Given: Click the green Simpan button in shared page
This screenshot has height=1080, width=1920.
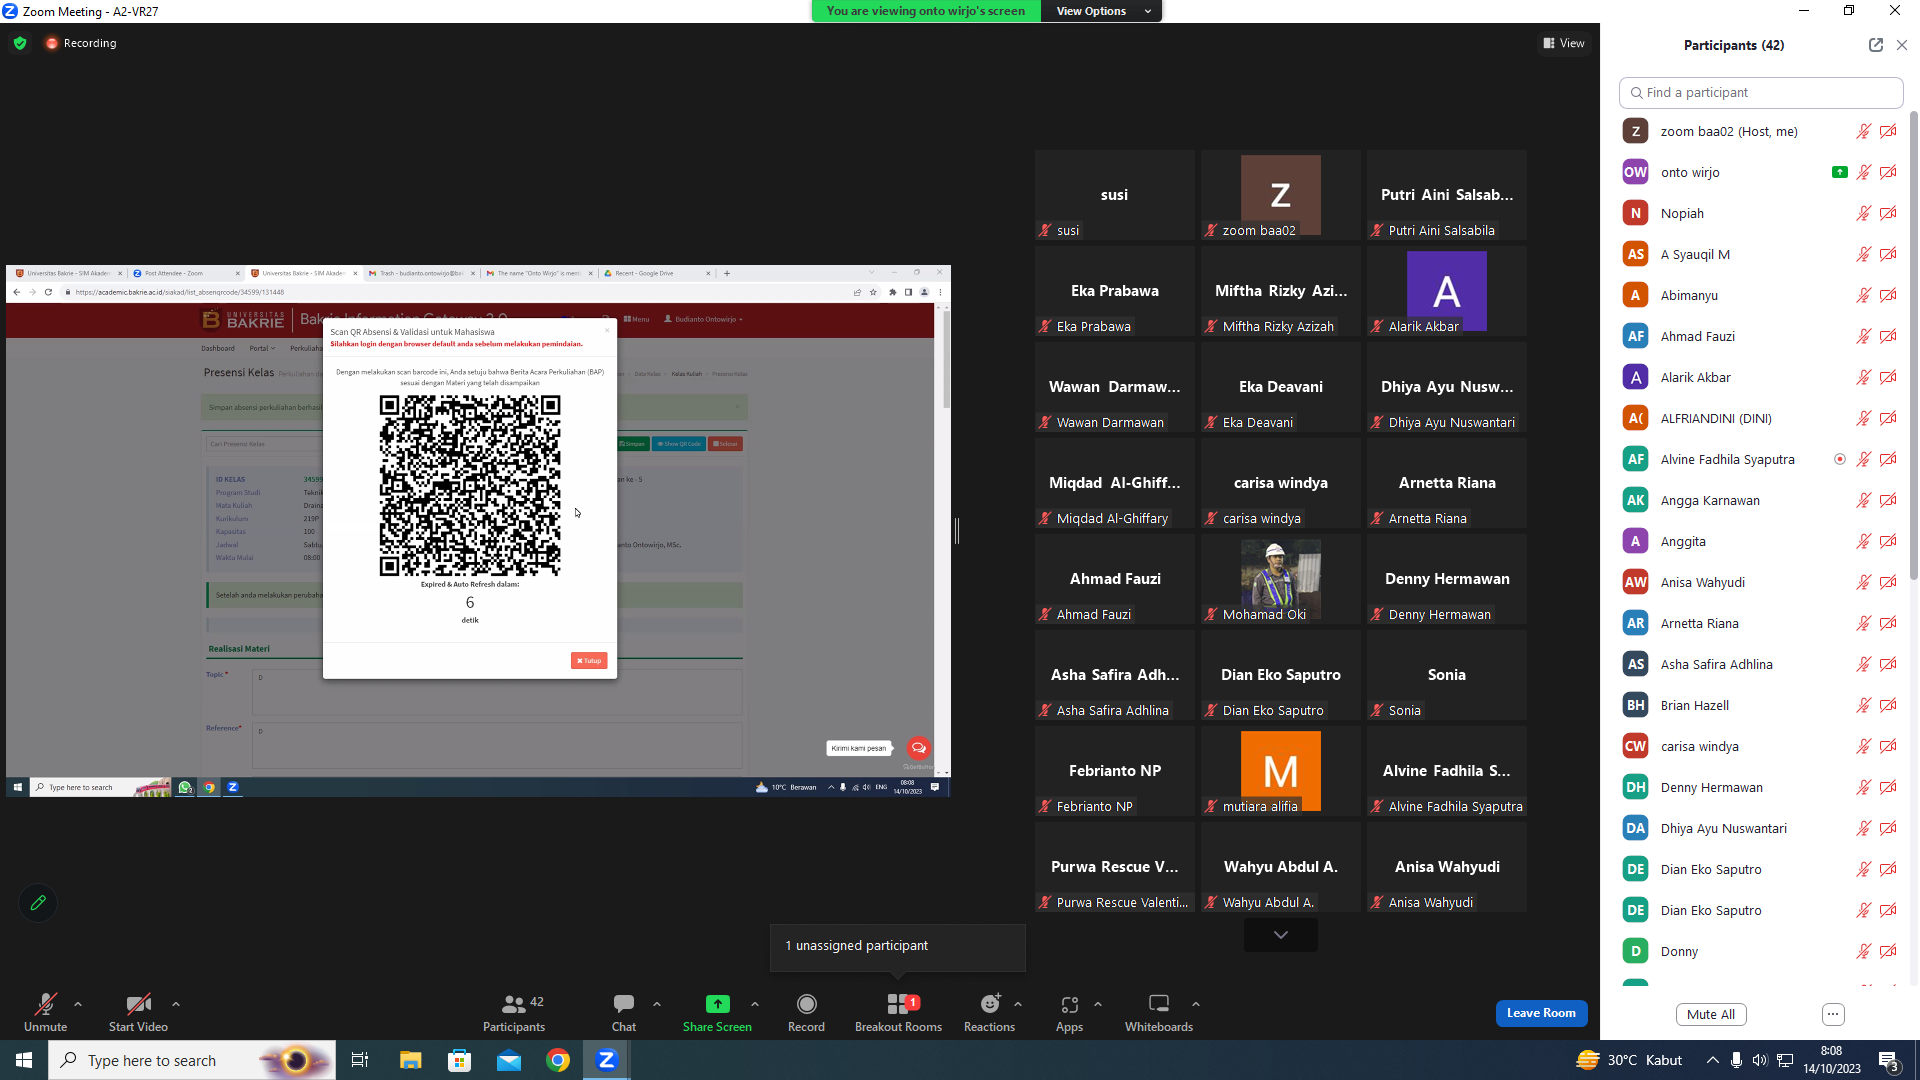Looking at the screenshot, I should (634, 444).
